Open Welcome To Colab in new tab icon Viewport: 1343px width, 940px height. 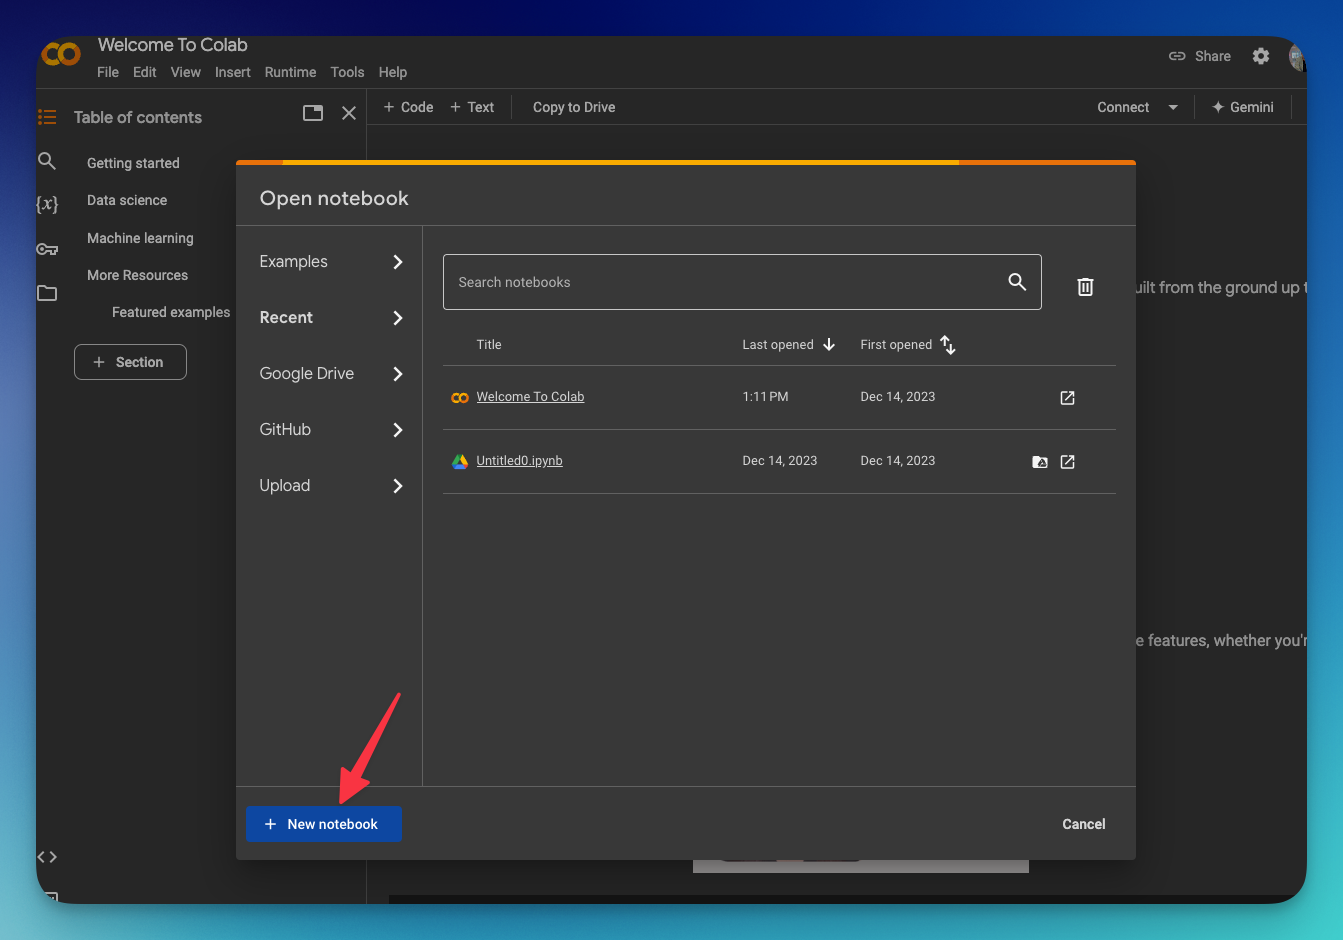tap(1067, 398)
